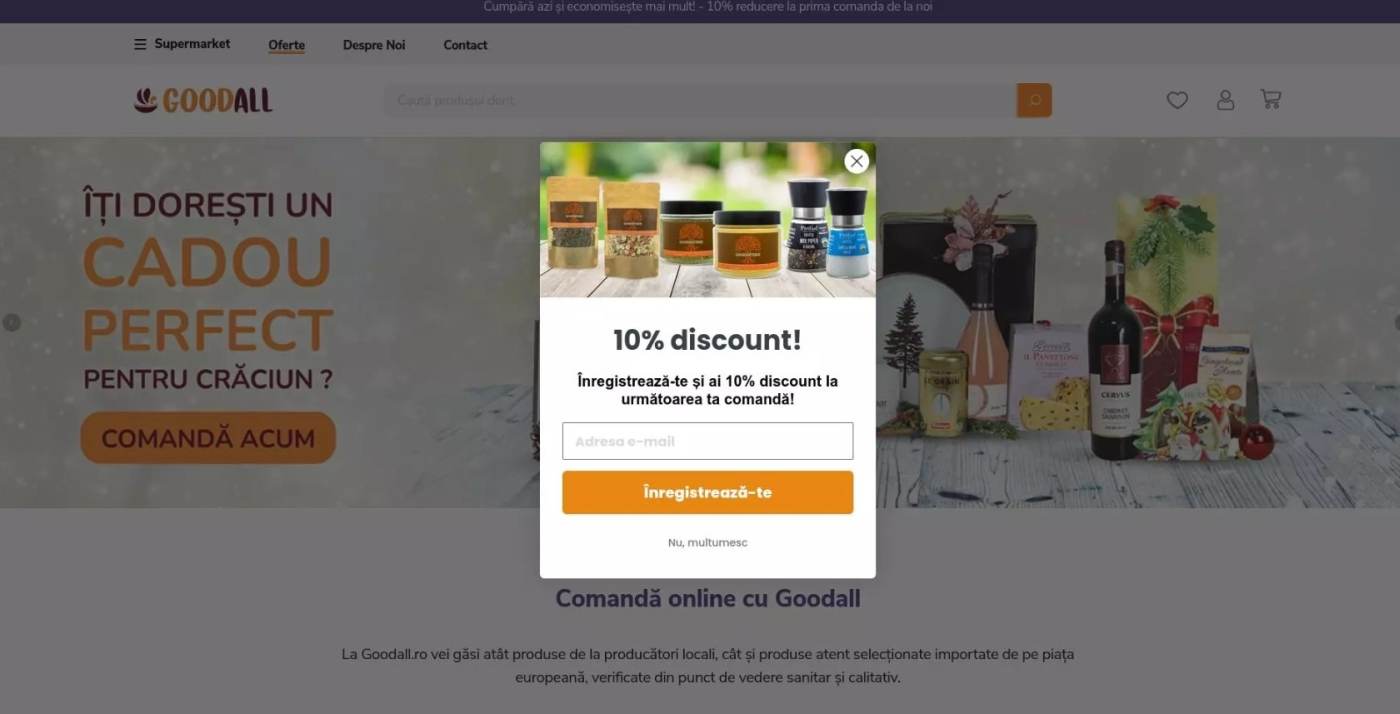Screen dimensions: 1400x714
Task: Open the Despre Noi page
Action: click(x=374, y=45)
